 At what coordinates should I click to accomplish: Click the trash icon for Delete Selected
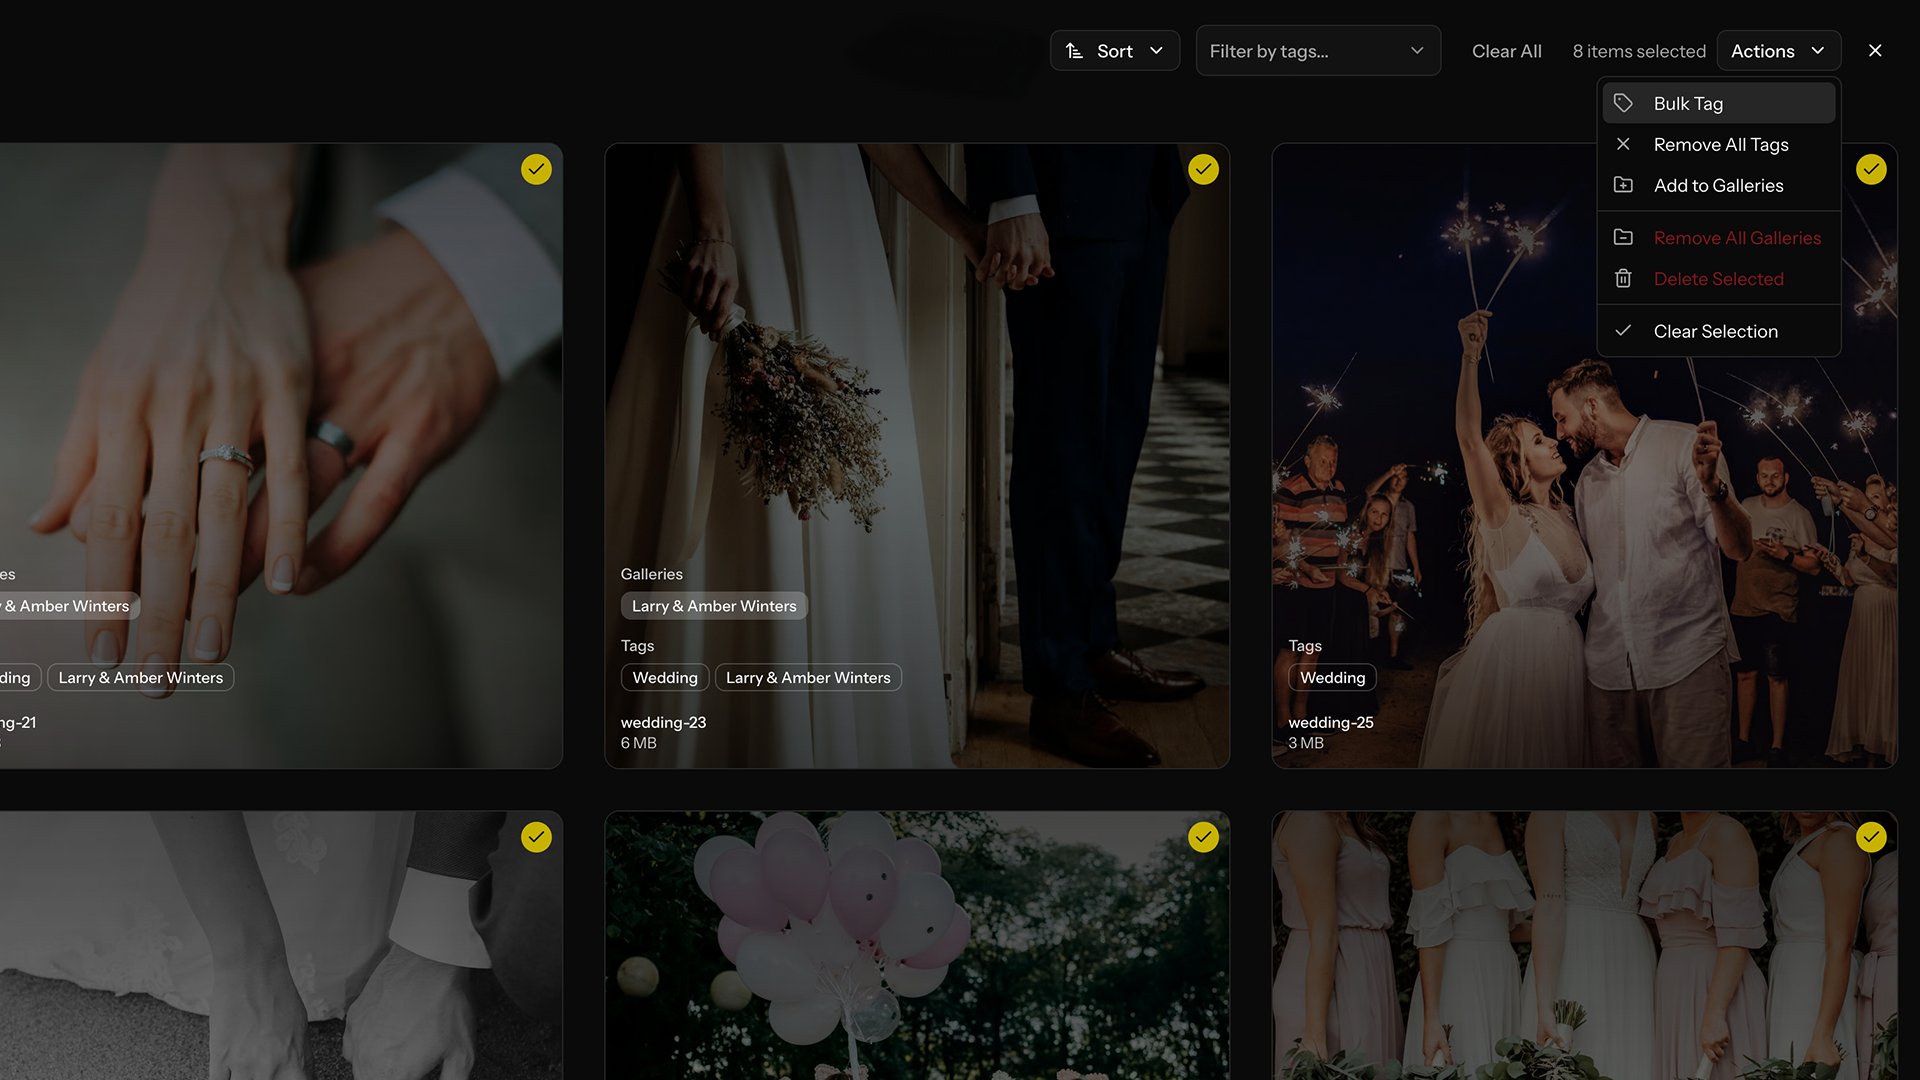click(x=1623, y=278)
